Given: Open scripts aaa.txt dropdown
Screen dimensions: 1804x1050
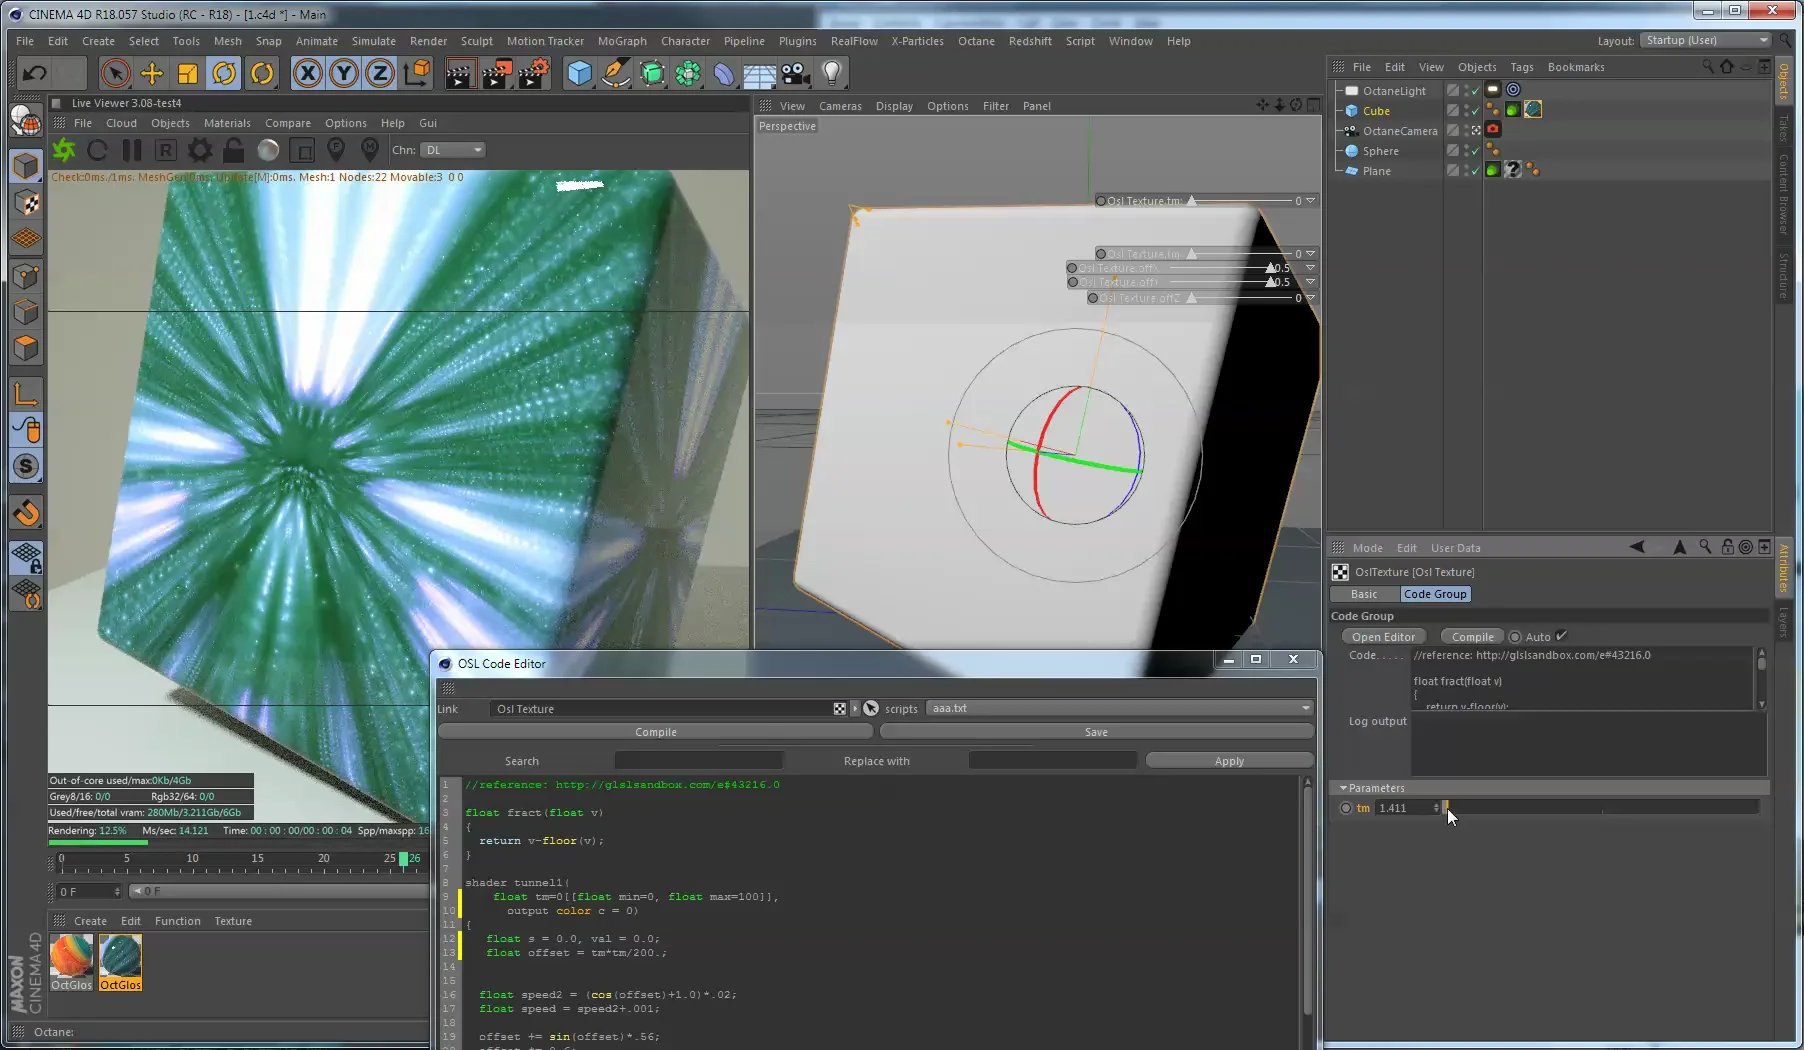Looking at the screenshot, I should (x=1120, y=708).
